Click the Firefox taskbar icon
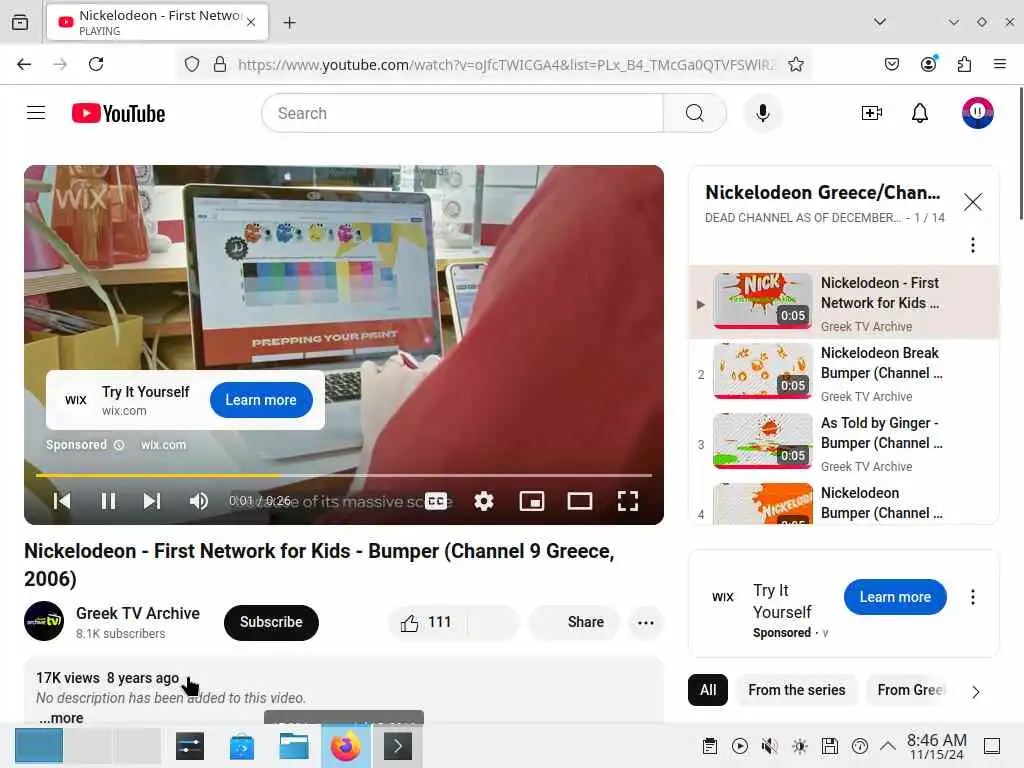1024x768 pixels. pos(345,746)
